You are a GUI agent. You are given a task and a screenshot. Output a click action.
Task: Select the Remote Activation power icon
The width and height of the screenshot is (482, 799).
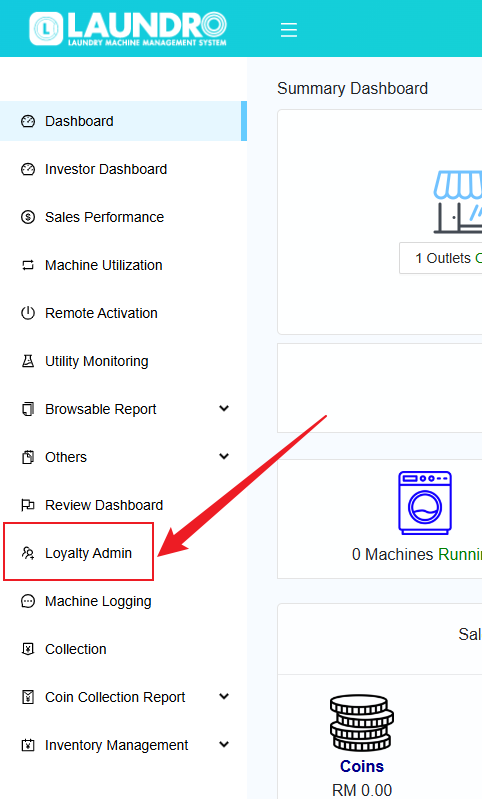pos(28,313)
